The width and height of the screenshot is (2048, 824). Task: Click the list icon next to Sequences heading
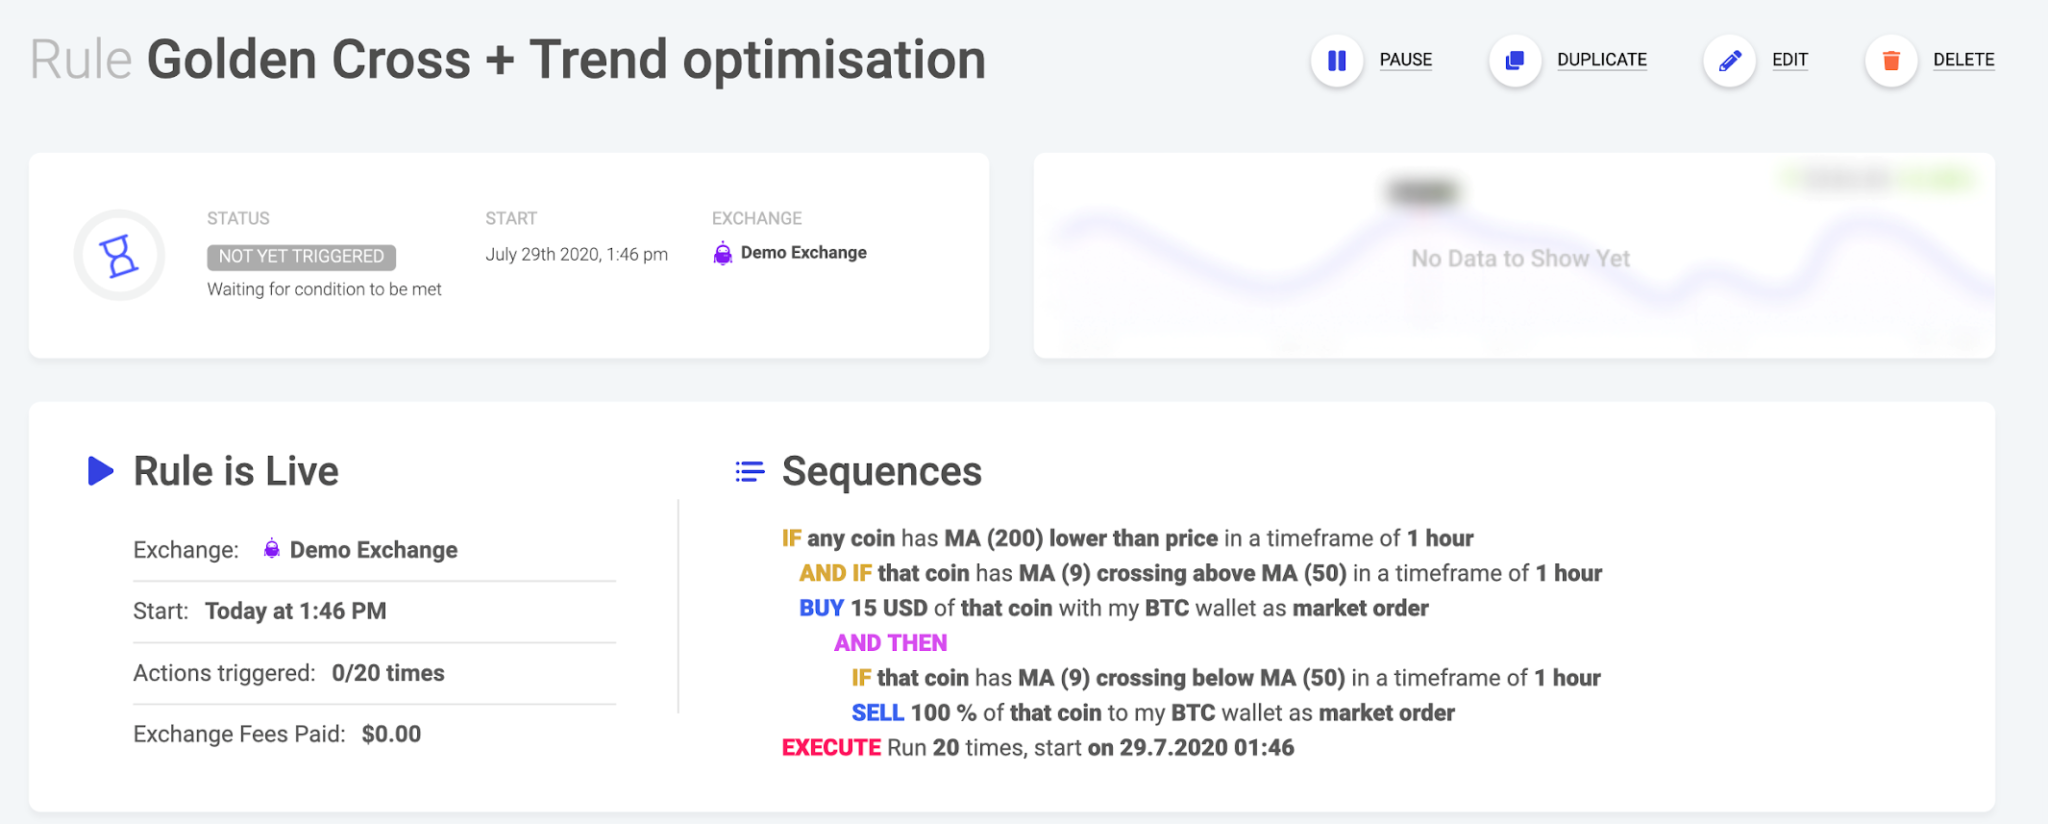(749, 471)
